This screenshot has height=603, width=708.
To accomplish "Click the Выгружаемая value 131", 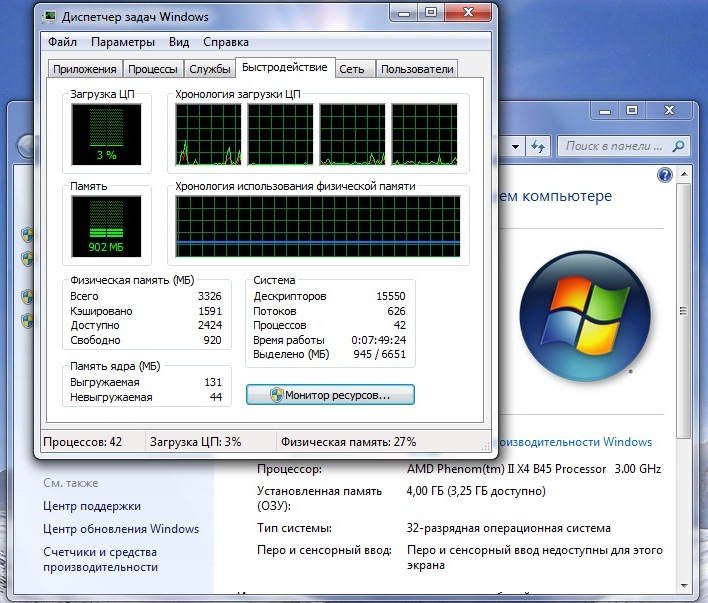I will point(213,382).
